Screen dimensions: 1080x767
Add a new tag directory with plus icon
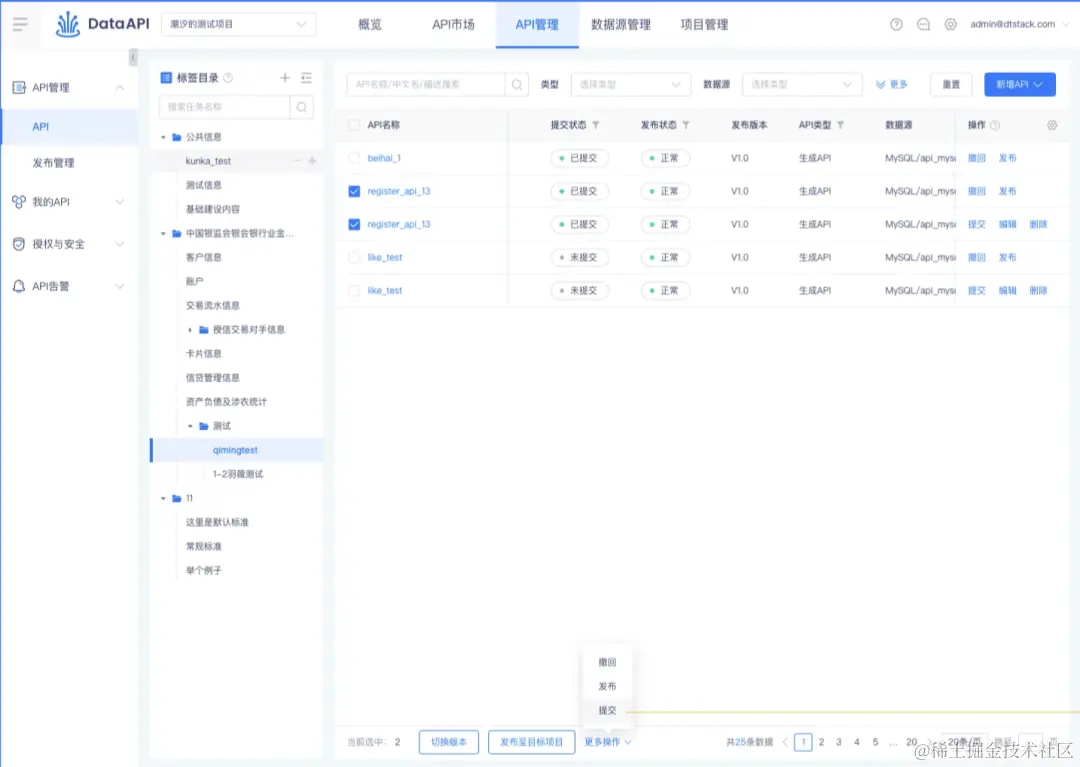point(284,78)
